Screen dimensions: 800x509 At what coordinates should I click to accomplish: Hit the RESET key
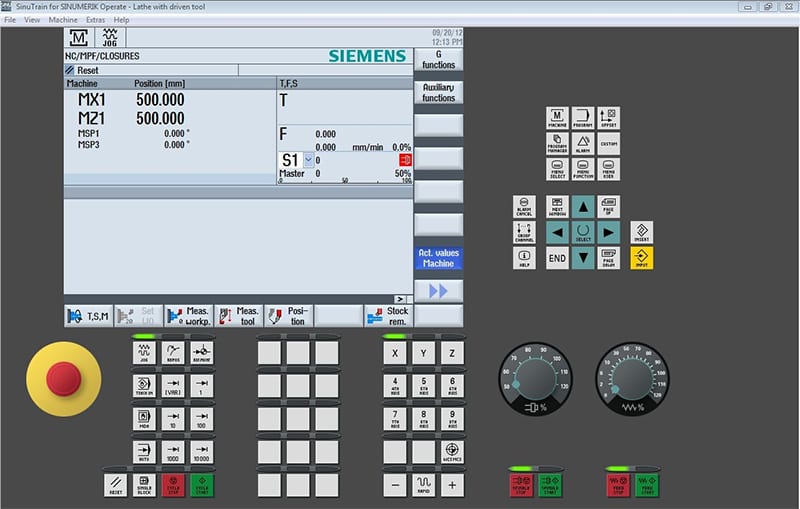coord(115,485)
